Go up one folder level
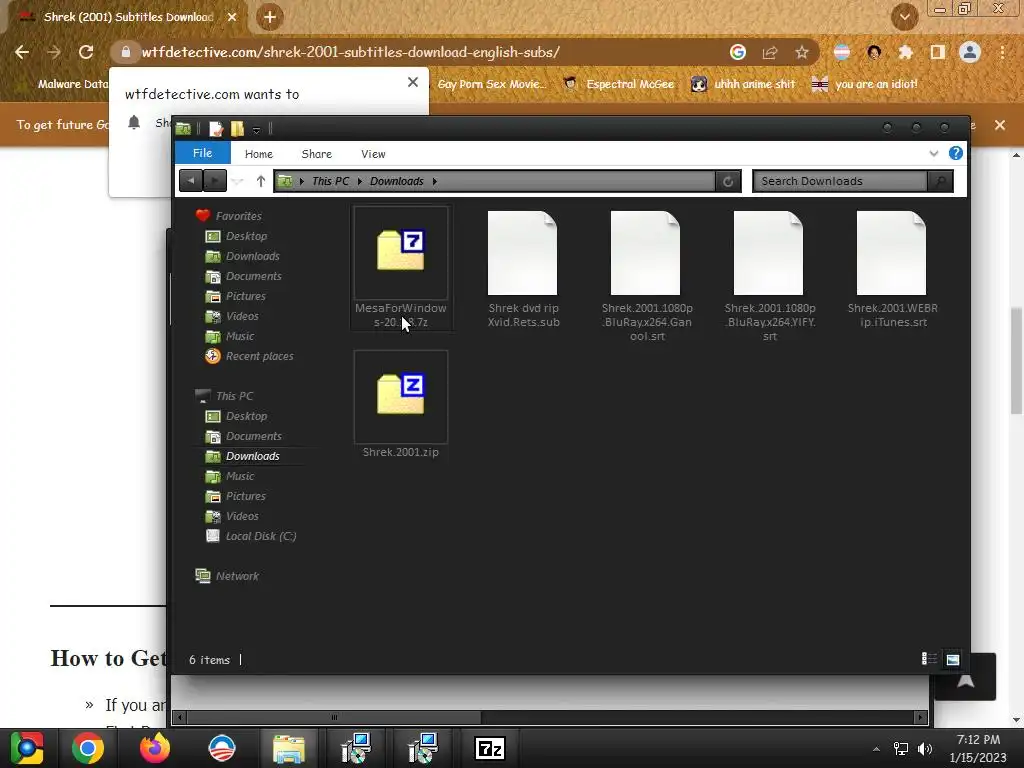This screenshot has width=1024, height=768. pos(261,181)
